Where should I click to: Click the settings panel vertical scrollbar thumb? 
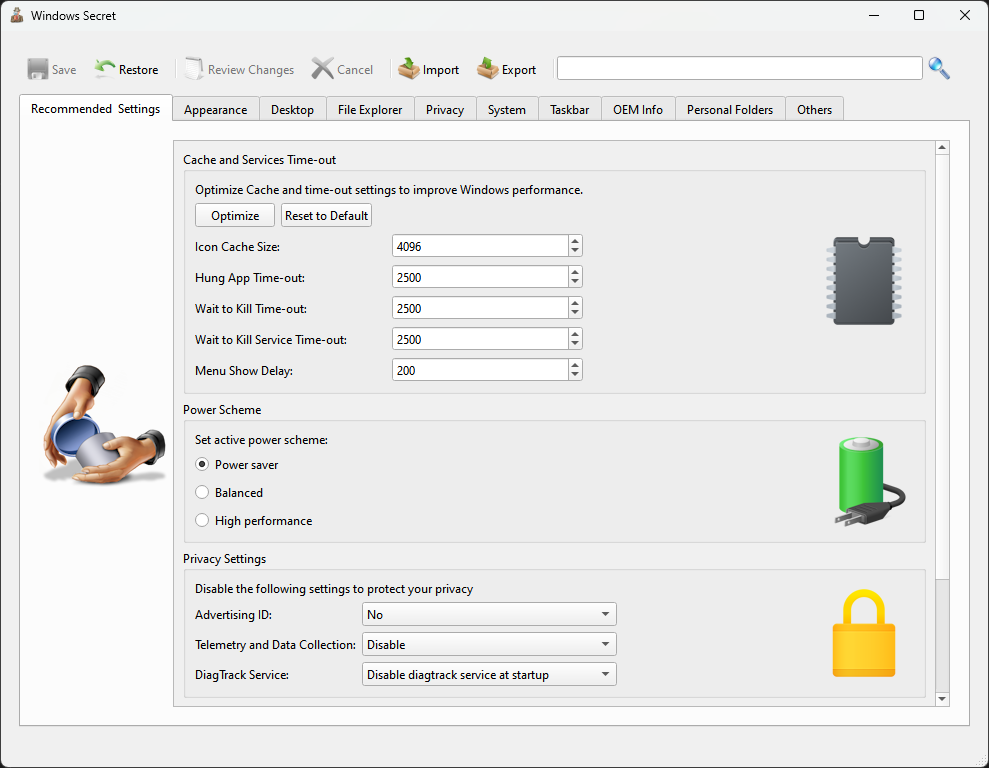click(942, 367)
